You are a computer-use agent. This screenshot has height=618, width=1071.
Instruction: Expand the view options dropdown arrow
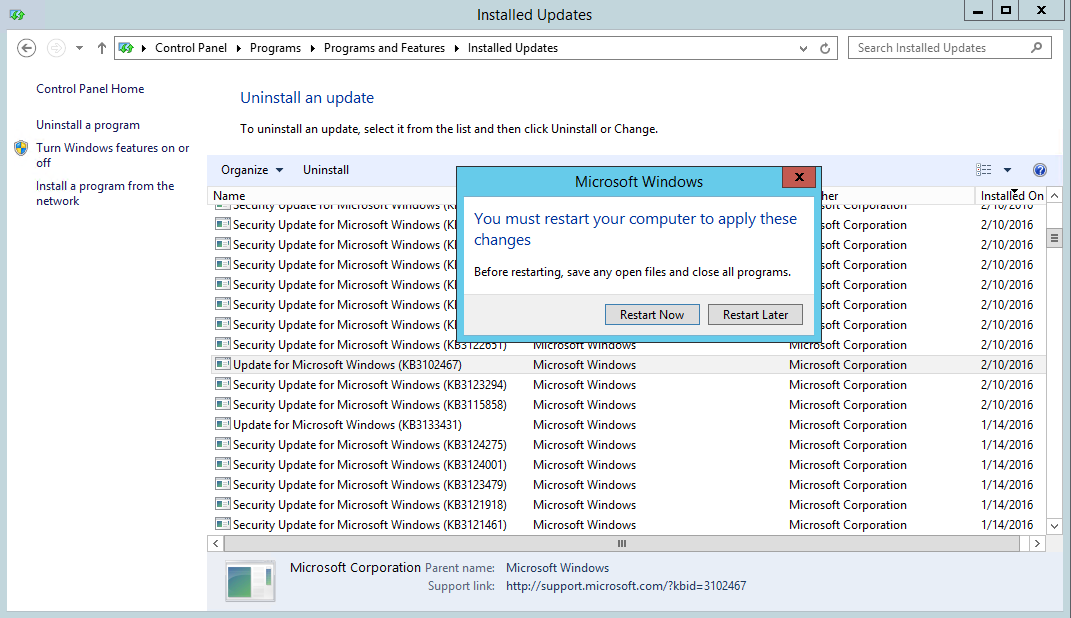(x=1007, y=170)
